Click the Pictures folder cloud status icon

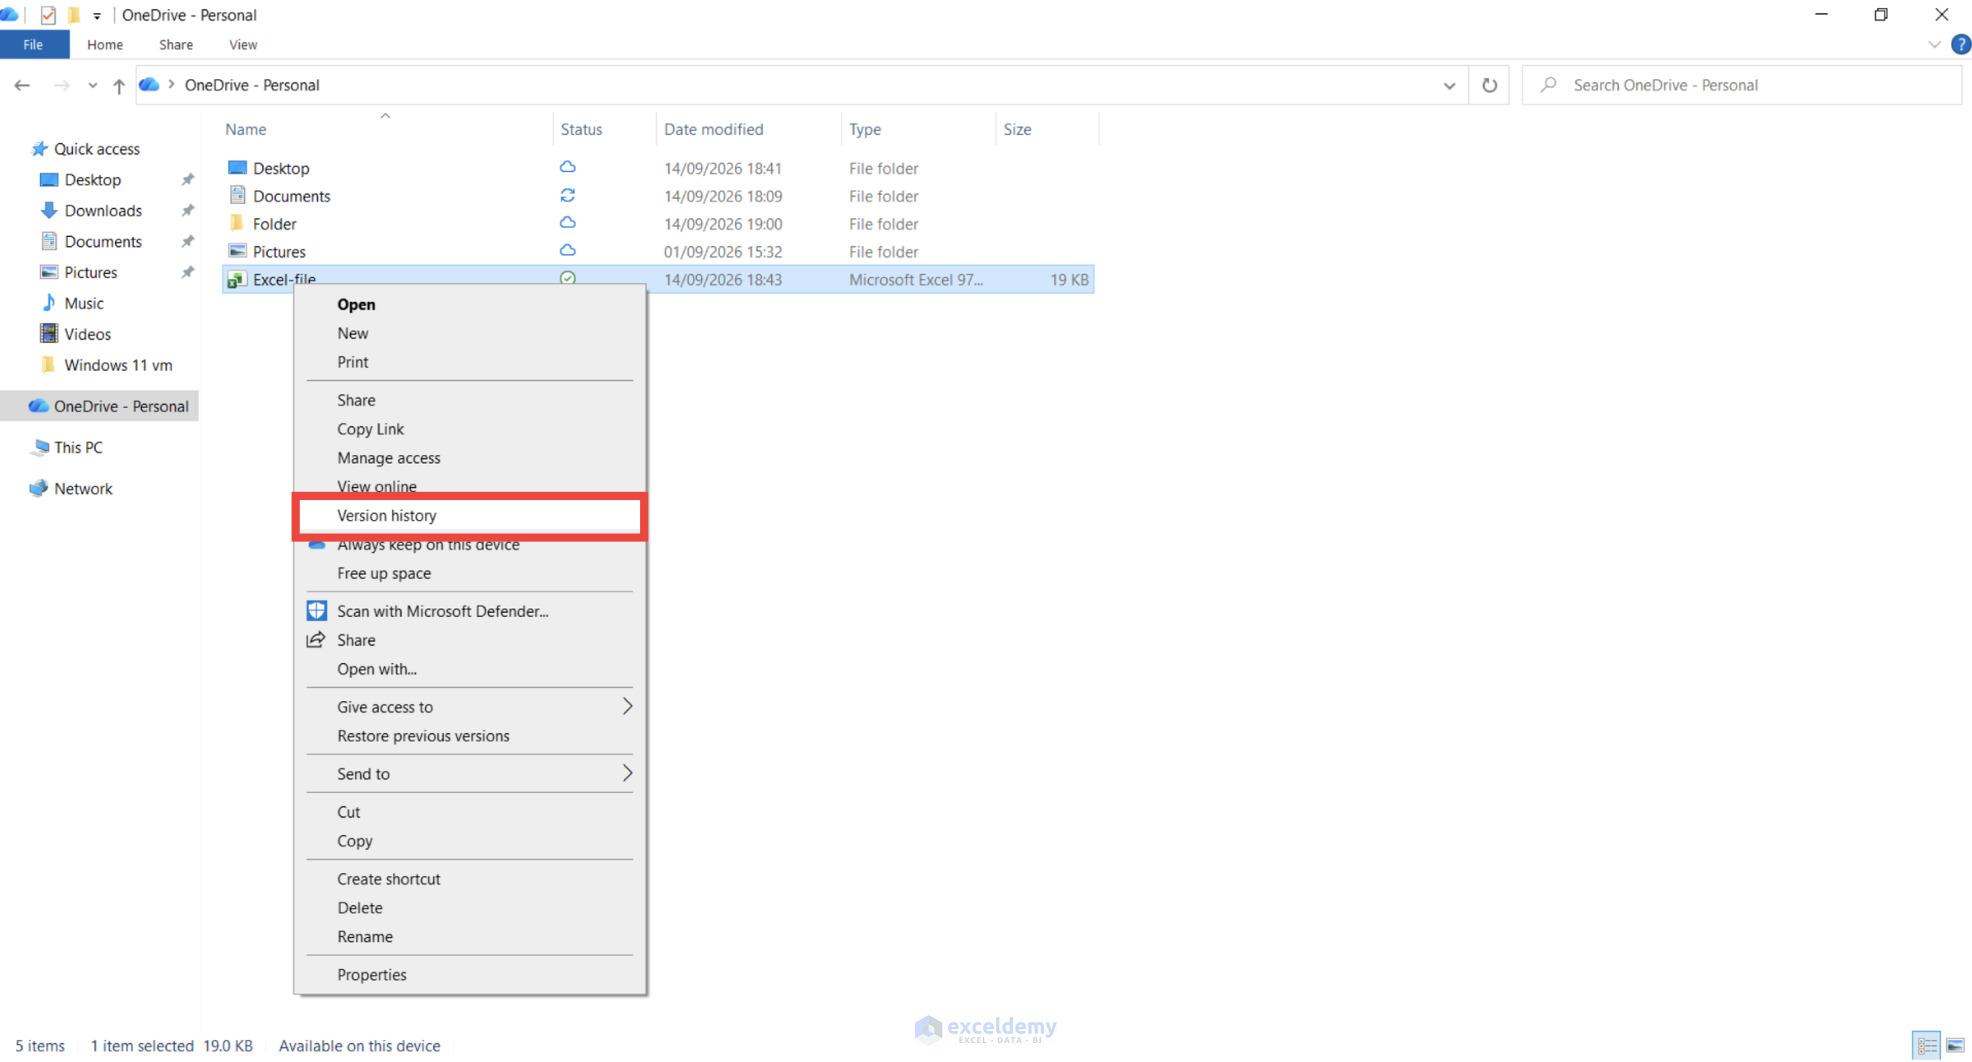[567, 250]
